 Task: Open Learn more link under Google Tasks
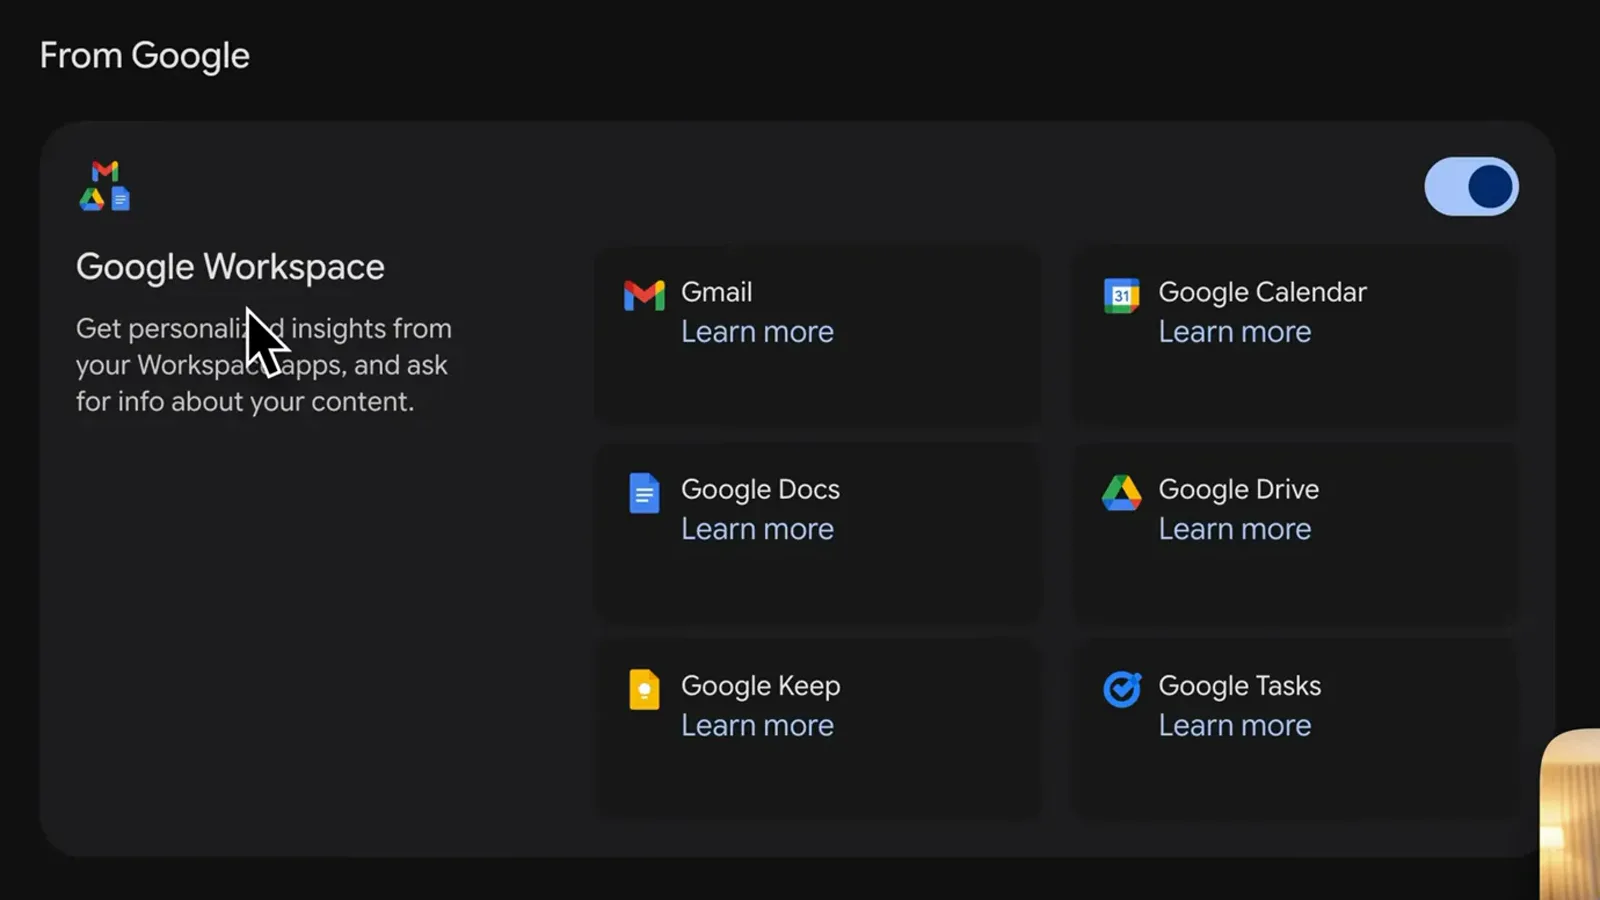click(1234, 726)
